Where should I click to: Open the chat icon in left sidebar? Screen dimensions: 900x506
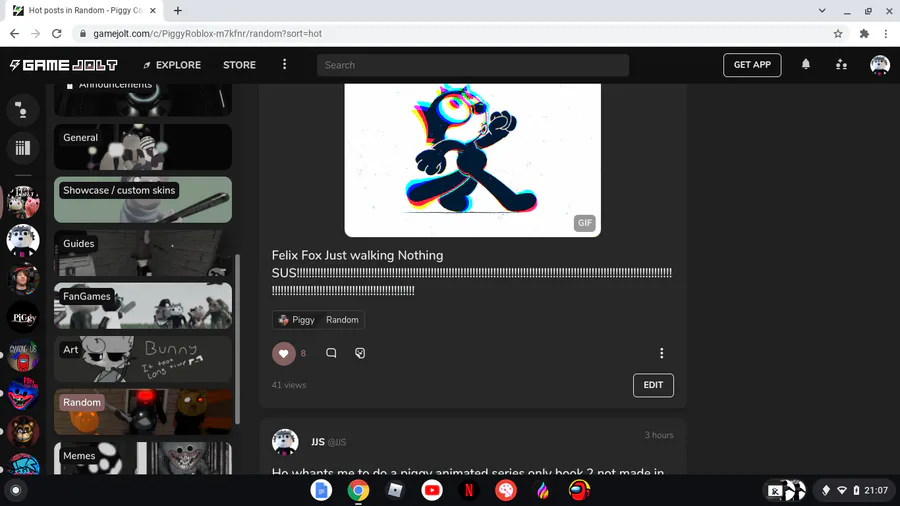point(23,109)
